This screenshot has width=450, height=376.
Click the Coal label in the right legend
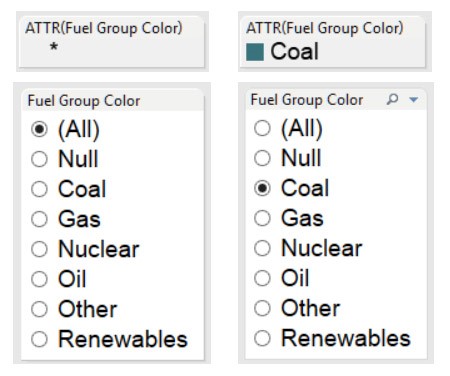tap(294, 52)
